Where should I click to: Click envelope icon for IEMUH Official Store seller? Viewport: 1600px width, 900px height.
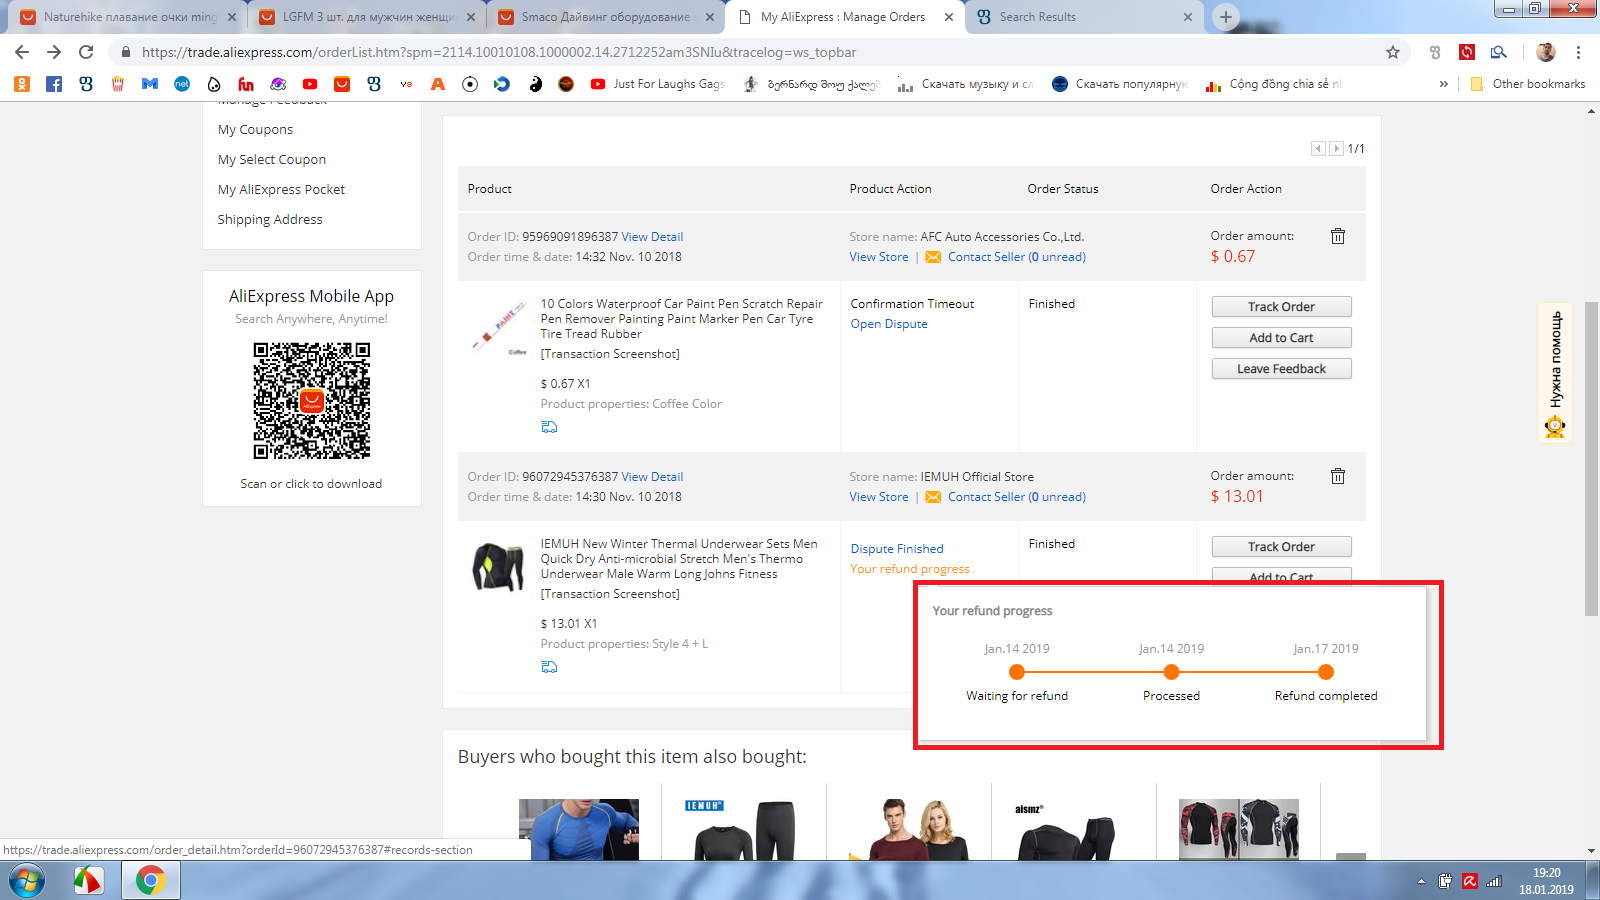[933, 497]
